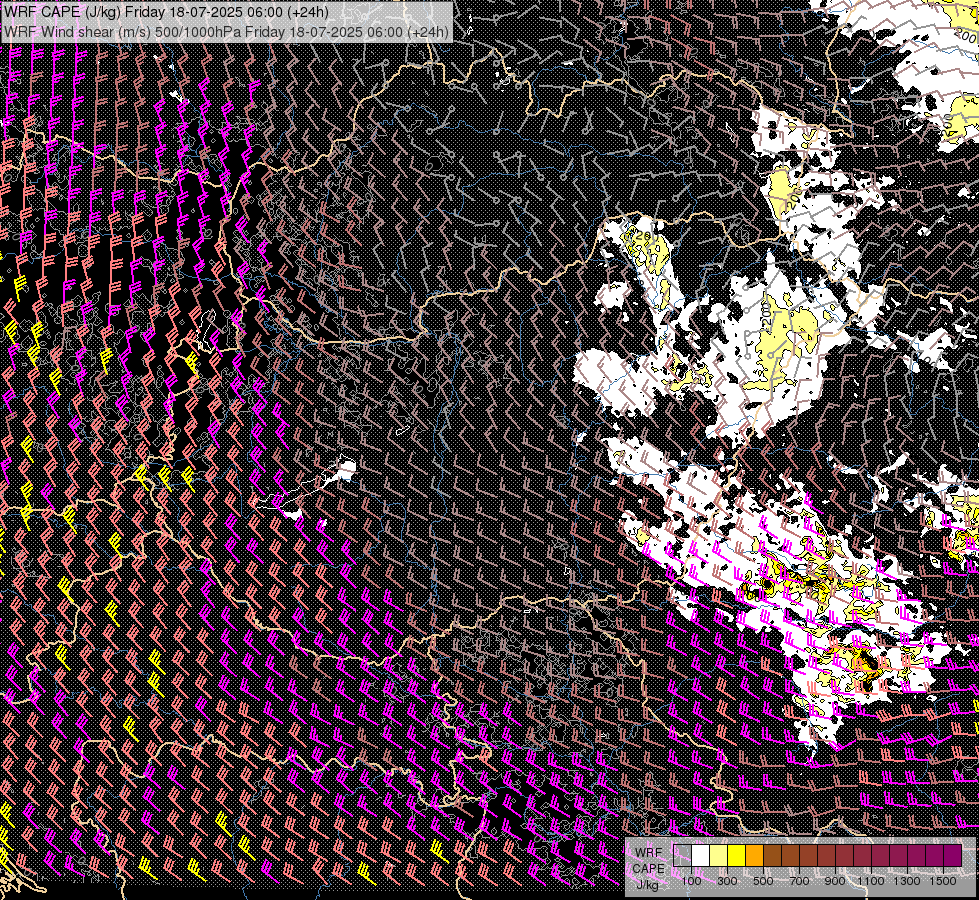Click the 100 legend scale label

click(691, 881)
